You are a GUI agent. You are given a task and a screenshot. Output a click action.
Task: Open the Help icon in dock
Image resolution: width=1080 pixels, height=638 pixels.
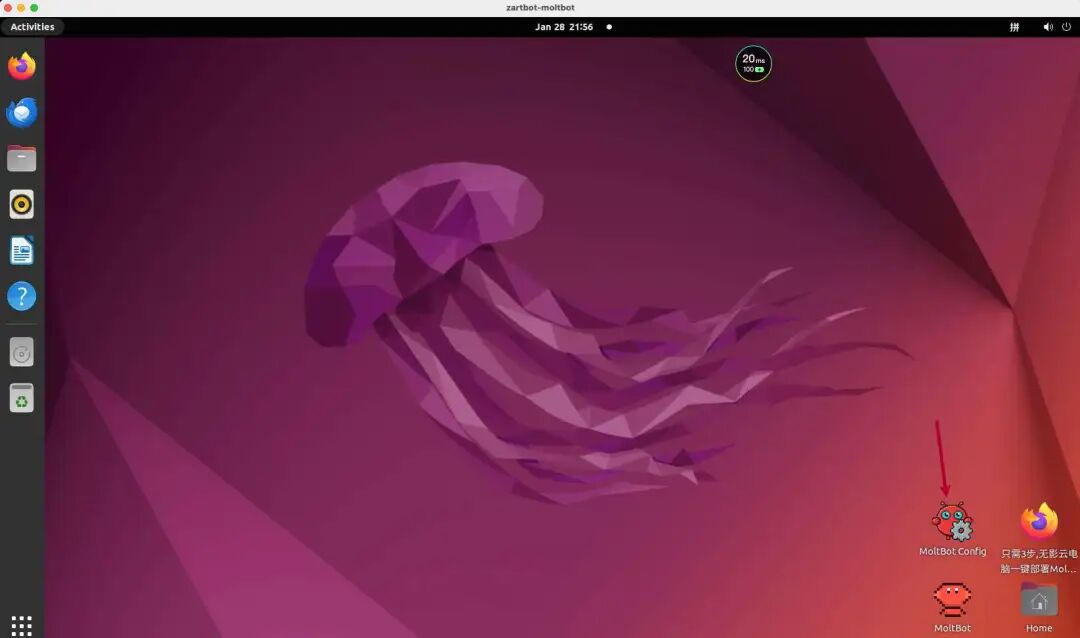(22, 296)
